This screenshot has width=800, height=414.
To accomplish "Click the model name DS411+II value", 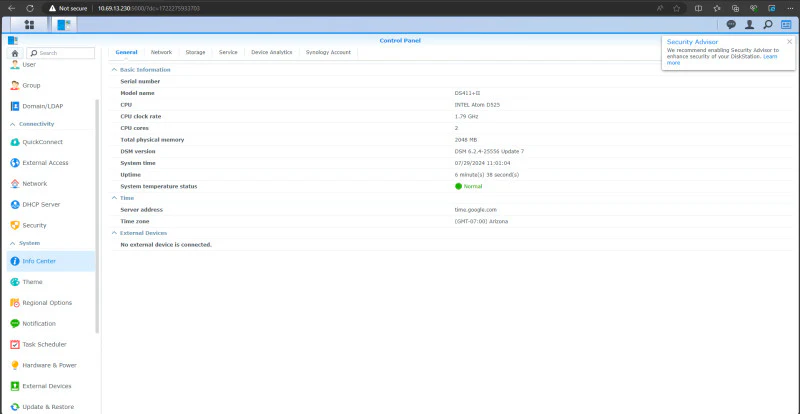I will coord(467,93).
